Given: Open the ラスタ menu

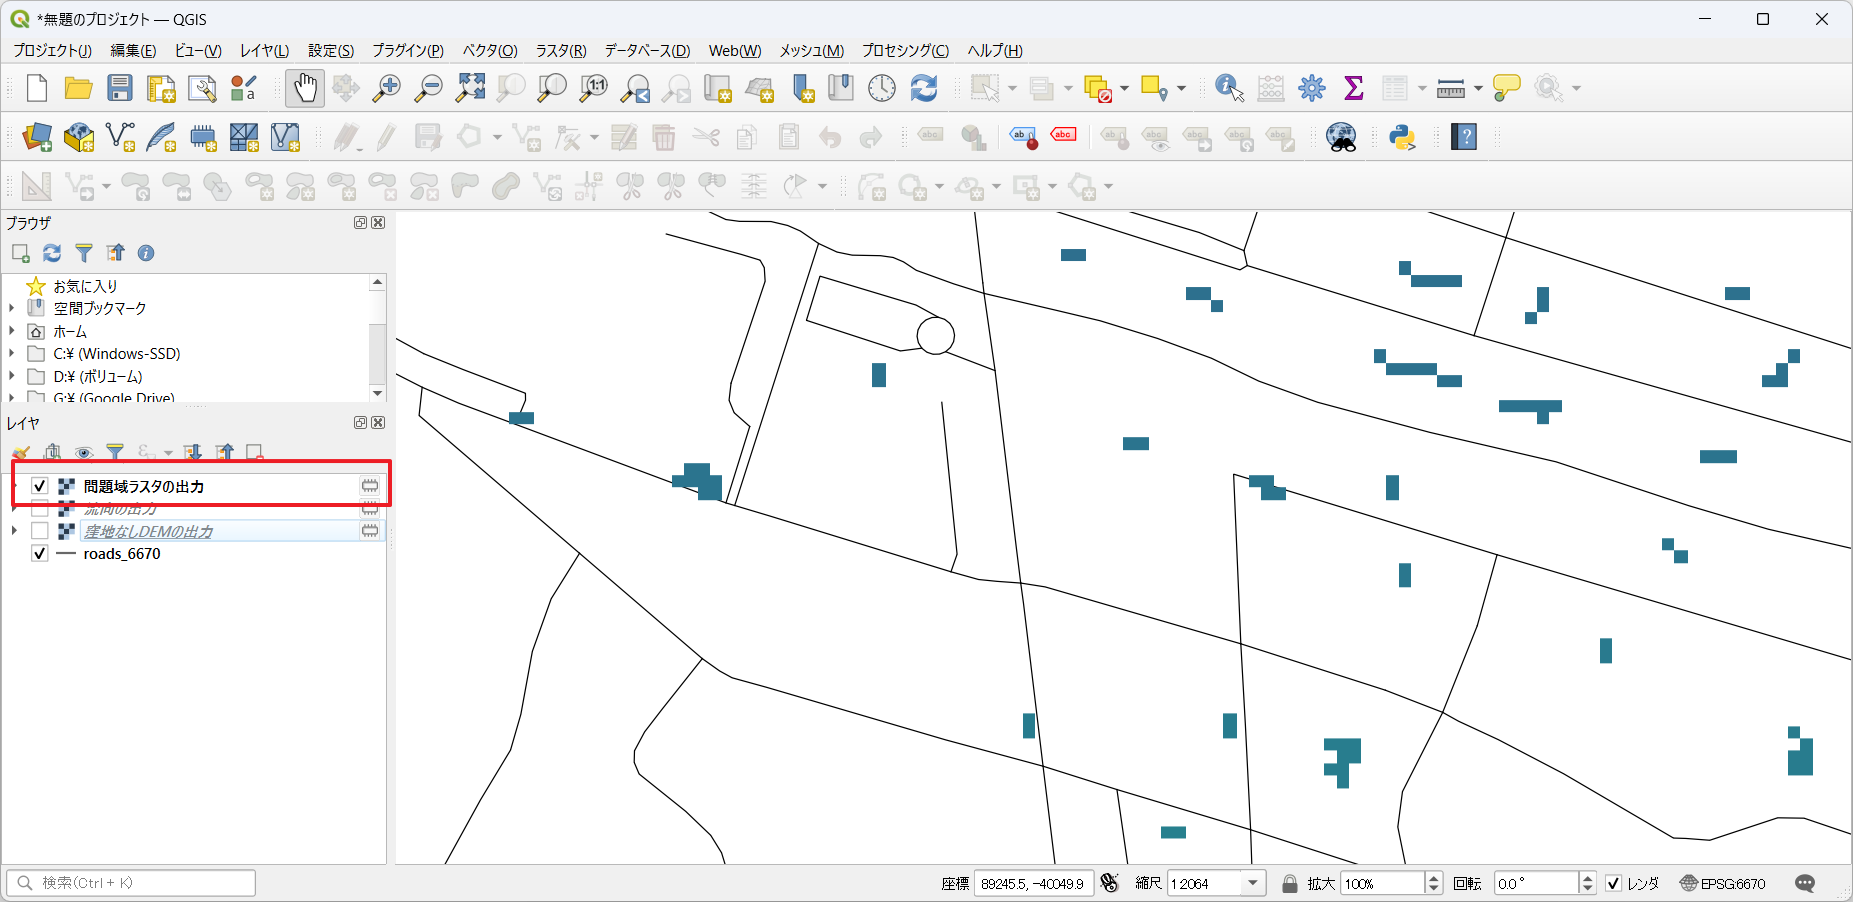Looking at the screenshot, I should click(x=561, y=50).
